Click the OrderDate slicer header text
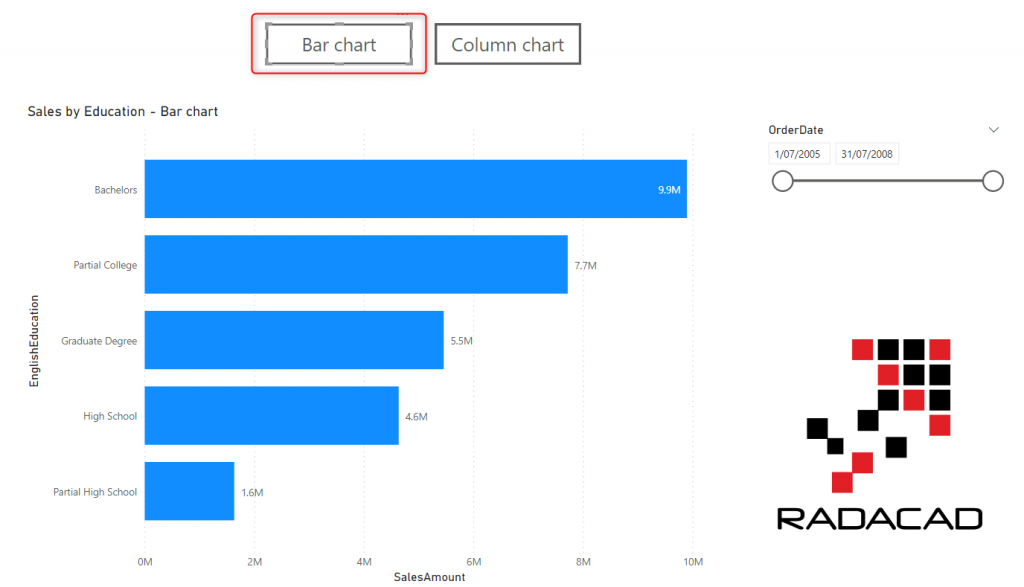The width and height of the screenshot is (1024, 587). pos(796,130)
